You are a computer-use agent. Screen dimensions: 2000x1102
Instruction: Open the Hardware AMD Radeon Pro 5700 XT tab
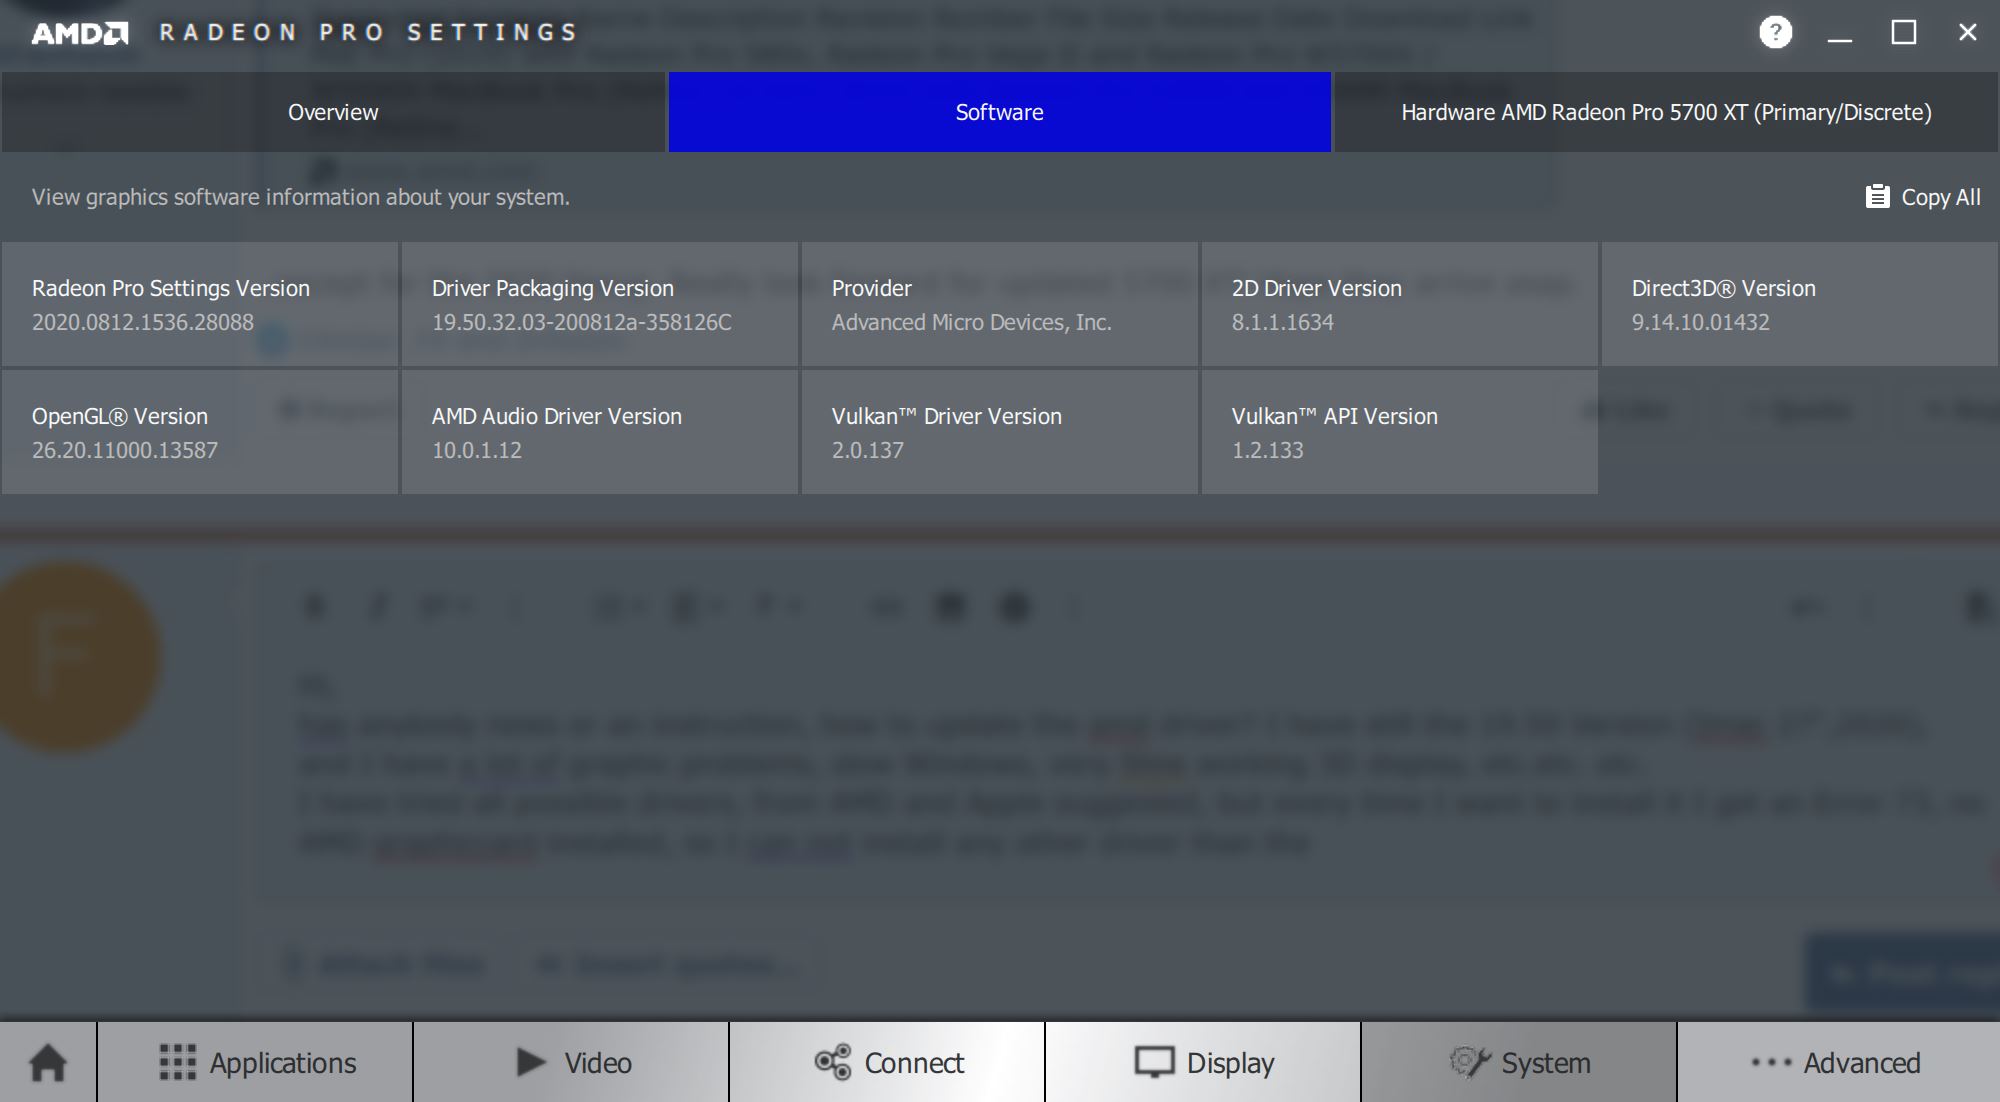[1666, 112]
